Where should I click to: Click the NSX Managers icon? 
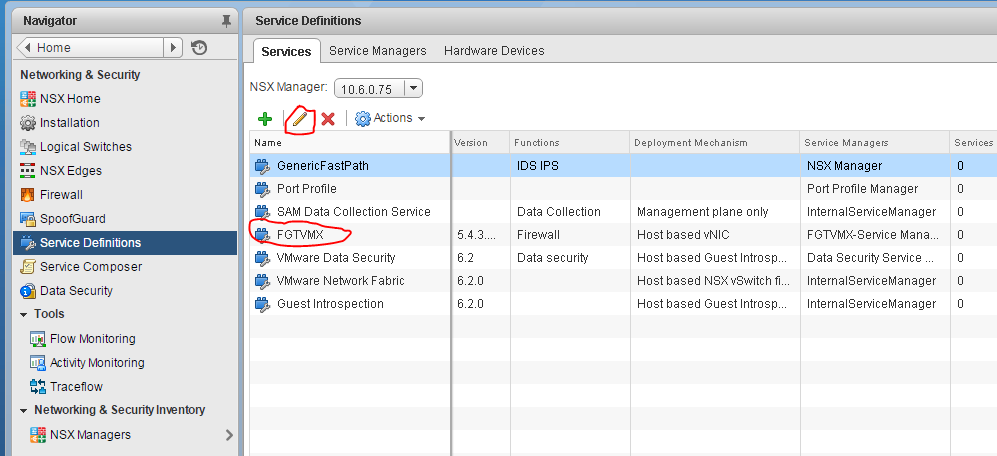[x=38, y=435]
